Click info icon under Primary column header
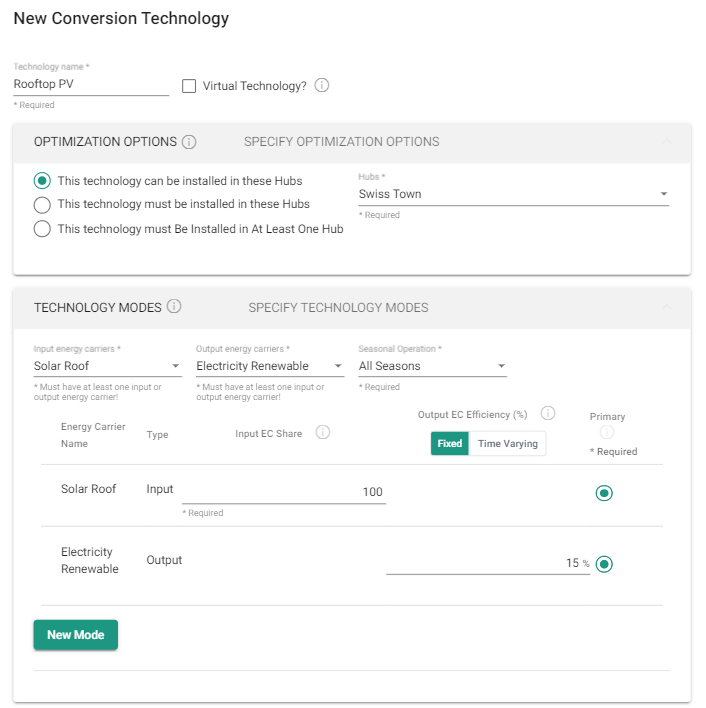Viewport: 706px width, 708px height. [605, 433]
